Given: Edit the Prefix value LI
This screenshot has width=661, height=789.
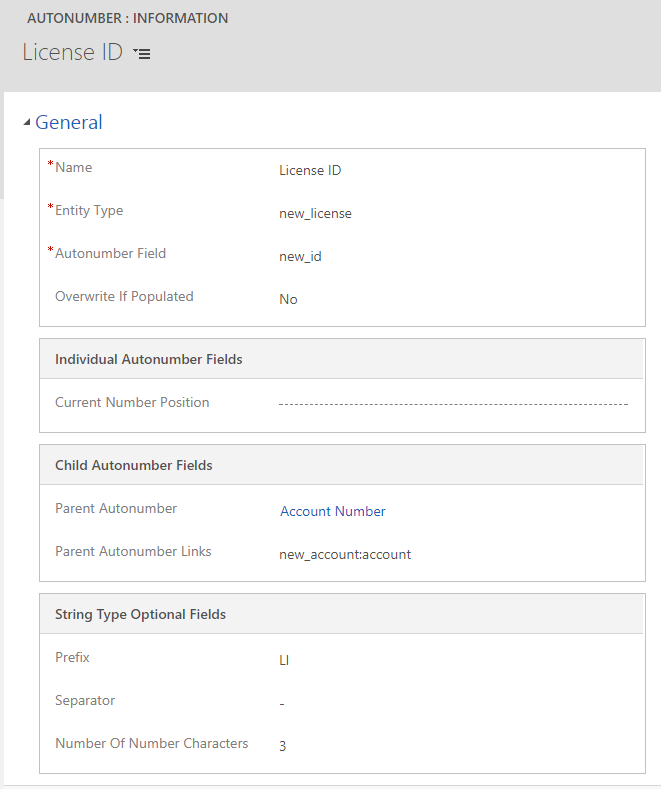Looking at the screenshot, I should click(x=284, y=661).
